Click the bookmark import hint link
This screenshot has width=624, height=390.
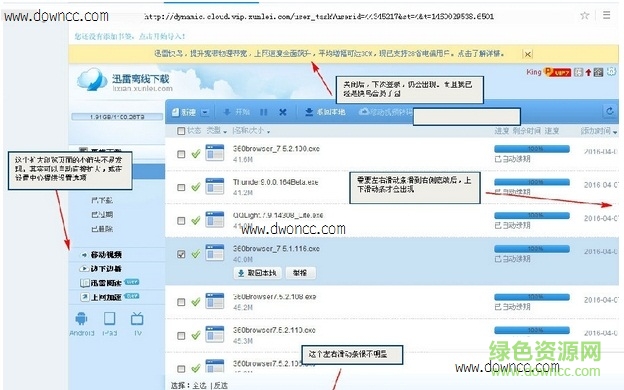[130, 36]
